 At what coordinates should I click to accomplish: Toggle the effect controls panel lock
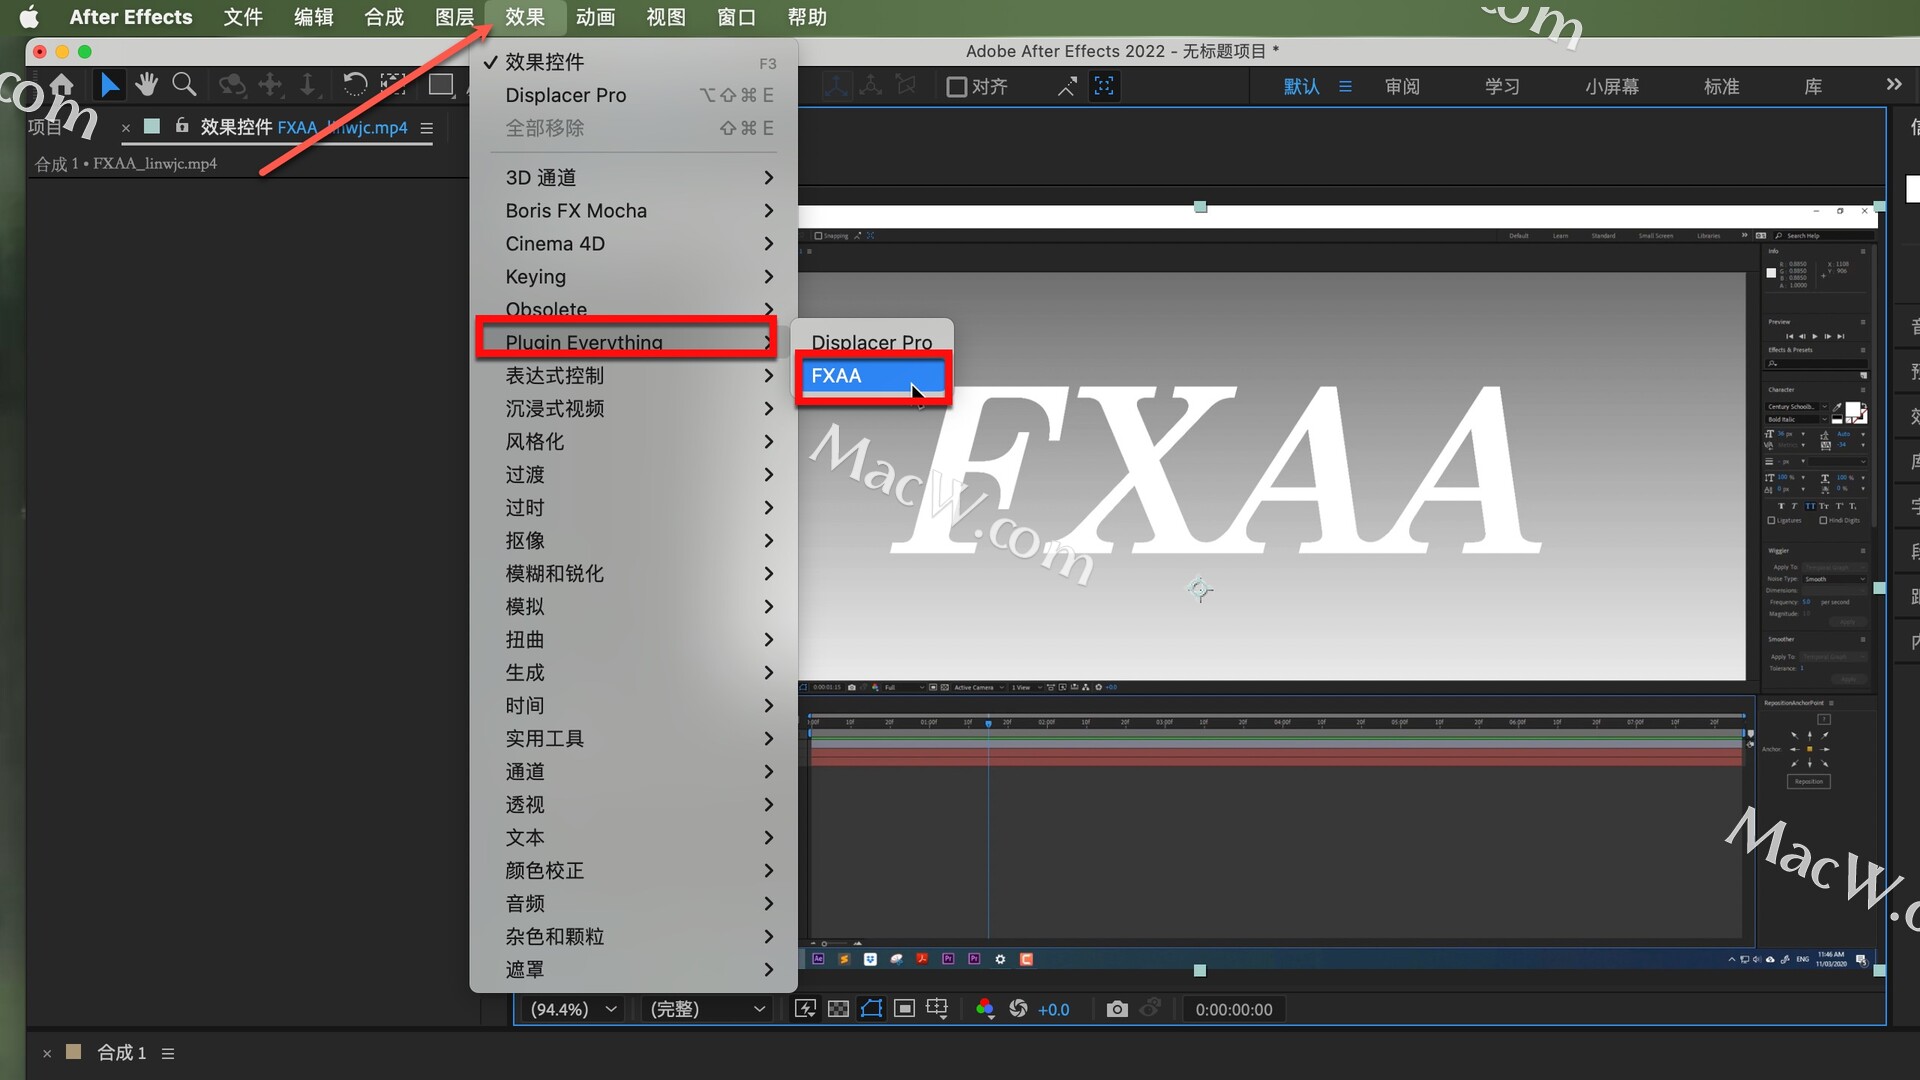pyautogui.click(x=182, y=126)
